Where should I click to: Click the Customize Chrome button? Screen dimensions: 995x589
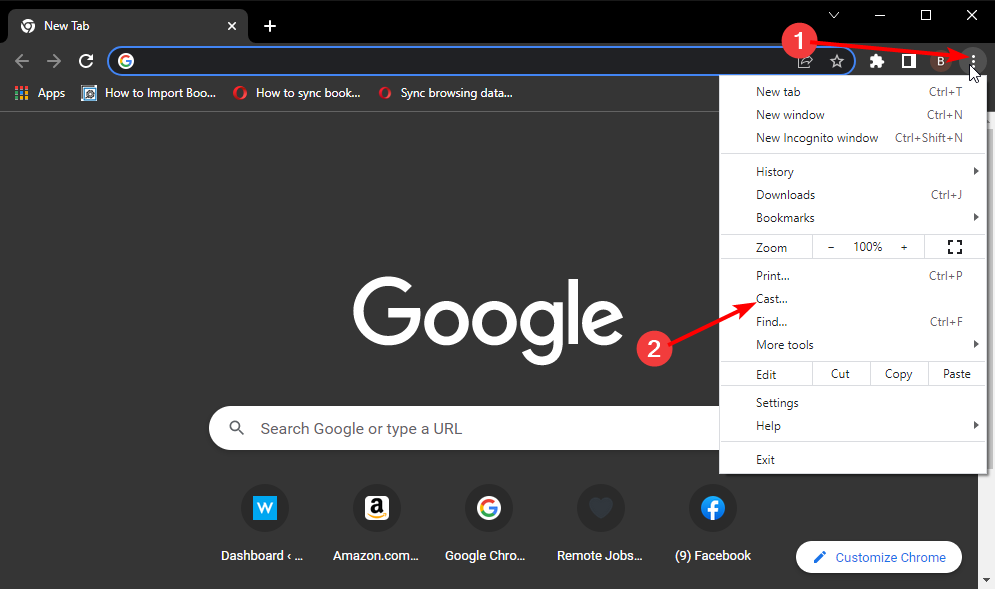point(878,557)
